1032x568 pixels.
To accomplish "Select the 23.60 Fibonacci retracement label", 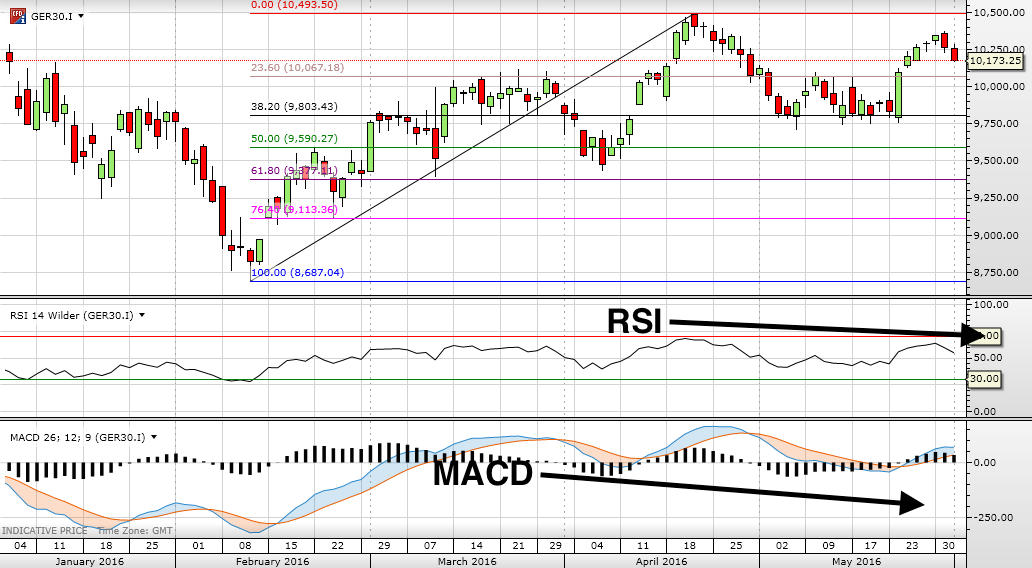I will (x=297, y=68).
